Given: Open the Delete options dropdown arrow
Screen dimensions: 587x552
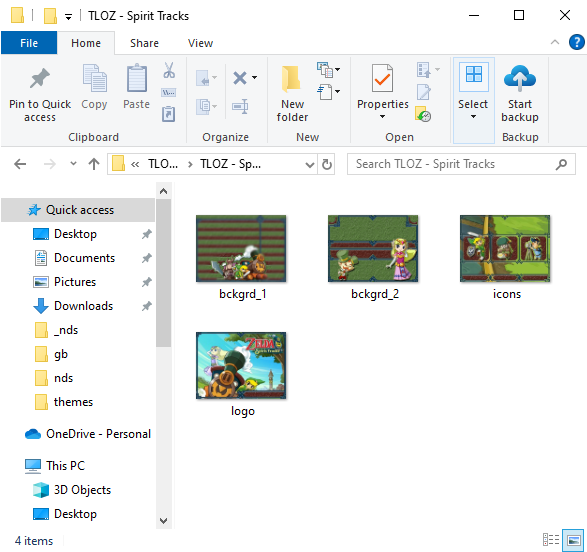Looking at the screenshot, I should (x=255, y=77).
